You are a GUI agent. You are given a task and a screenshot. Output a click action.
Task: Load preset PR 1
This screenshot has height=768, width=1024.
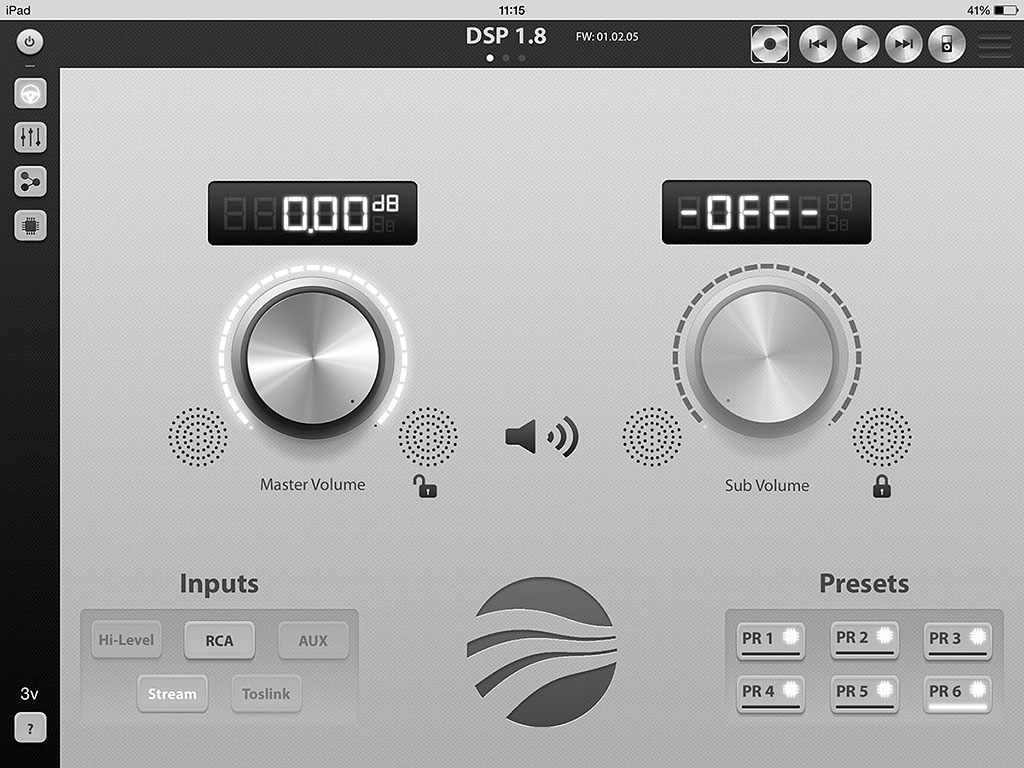771,640
